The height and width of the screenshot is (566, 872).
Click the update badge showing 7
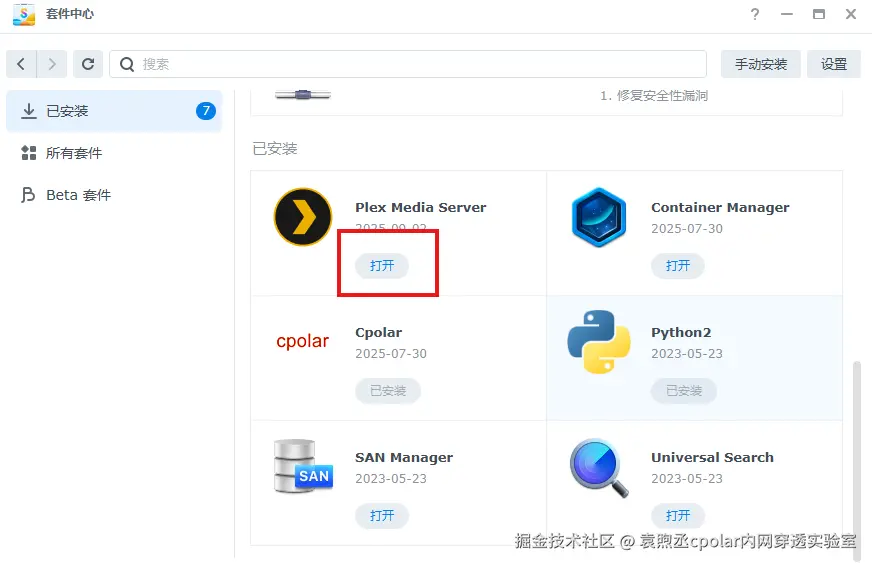[206, 111]
